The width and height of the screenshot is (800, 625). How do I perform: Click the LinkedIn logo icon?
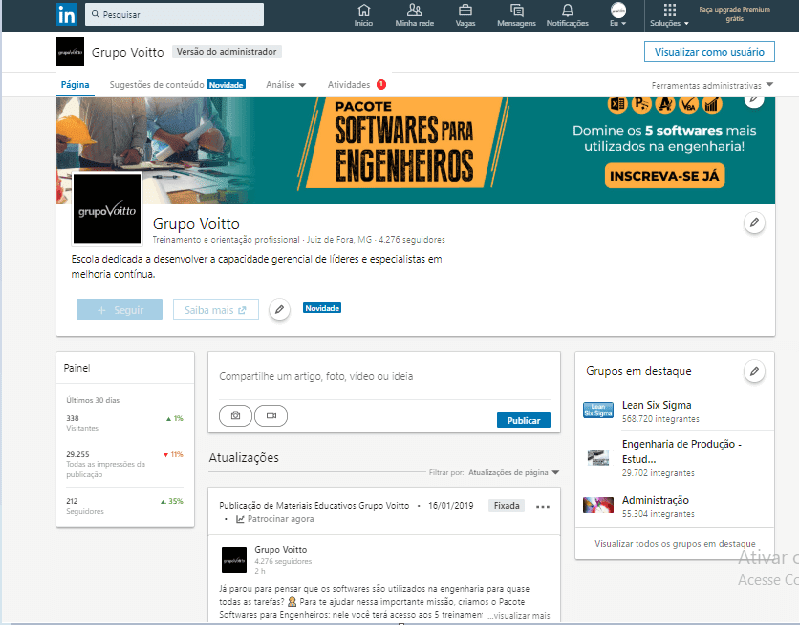coord(66,14)
